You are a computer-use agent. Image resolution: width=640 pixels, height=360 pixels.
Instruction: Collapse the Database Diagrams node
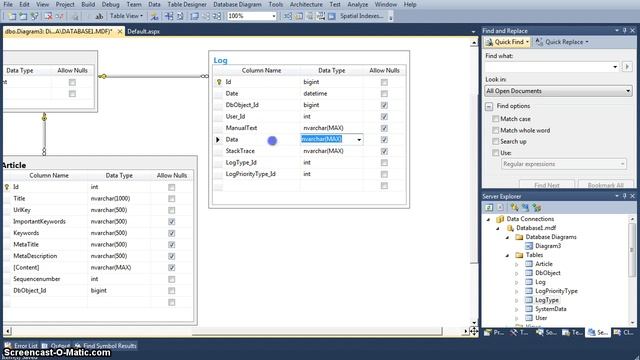(x=507, y=237)
